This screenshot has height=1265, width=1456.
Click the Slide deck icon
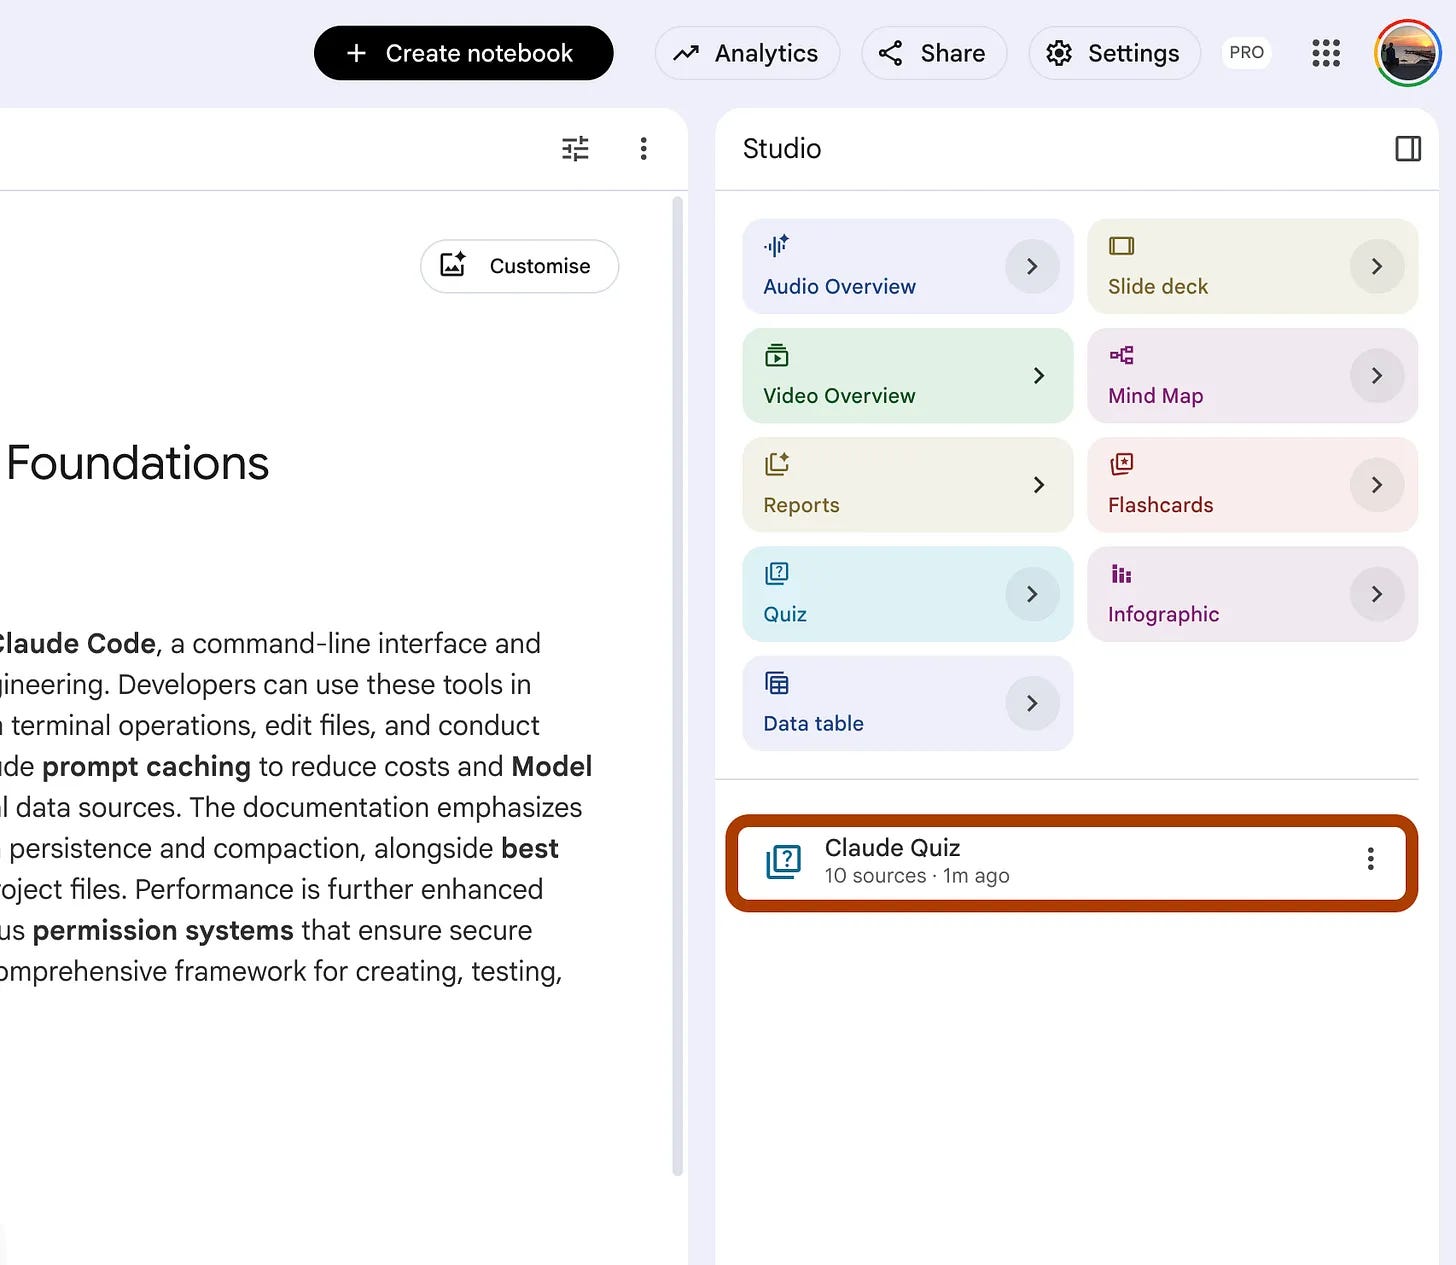[1121, 246]
